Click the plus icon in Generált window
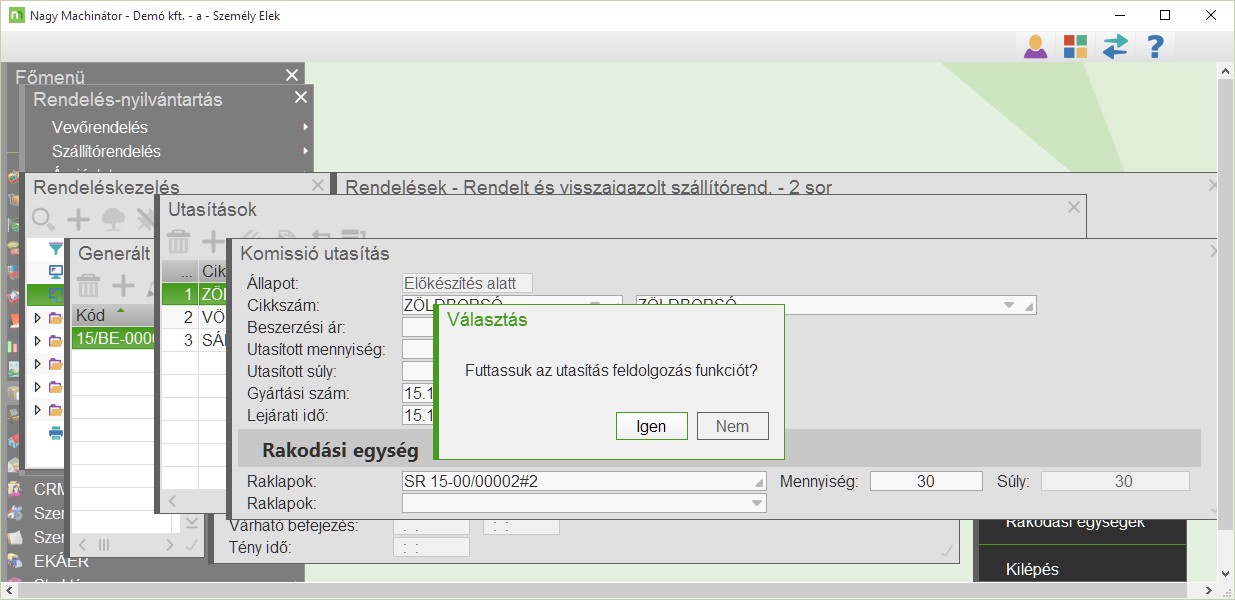 (x=123, y=286)
